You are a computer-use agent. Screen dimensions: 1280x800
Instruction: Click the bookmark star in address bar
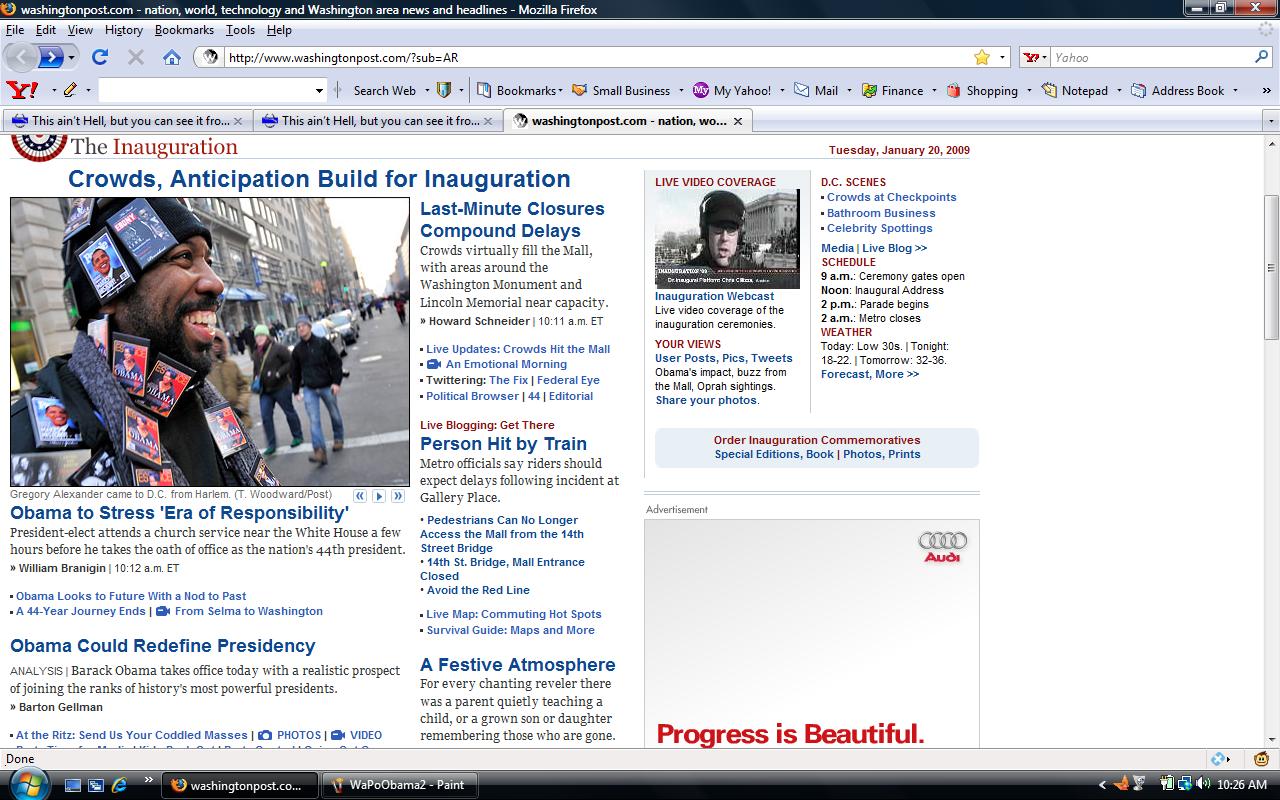[x=982, y=57]
